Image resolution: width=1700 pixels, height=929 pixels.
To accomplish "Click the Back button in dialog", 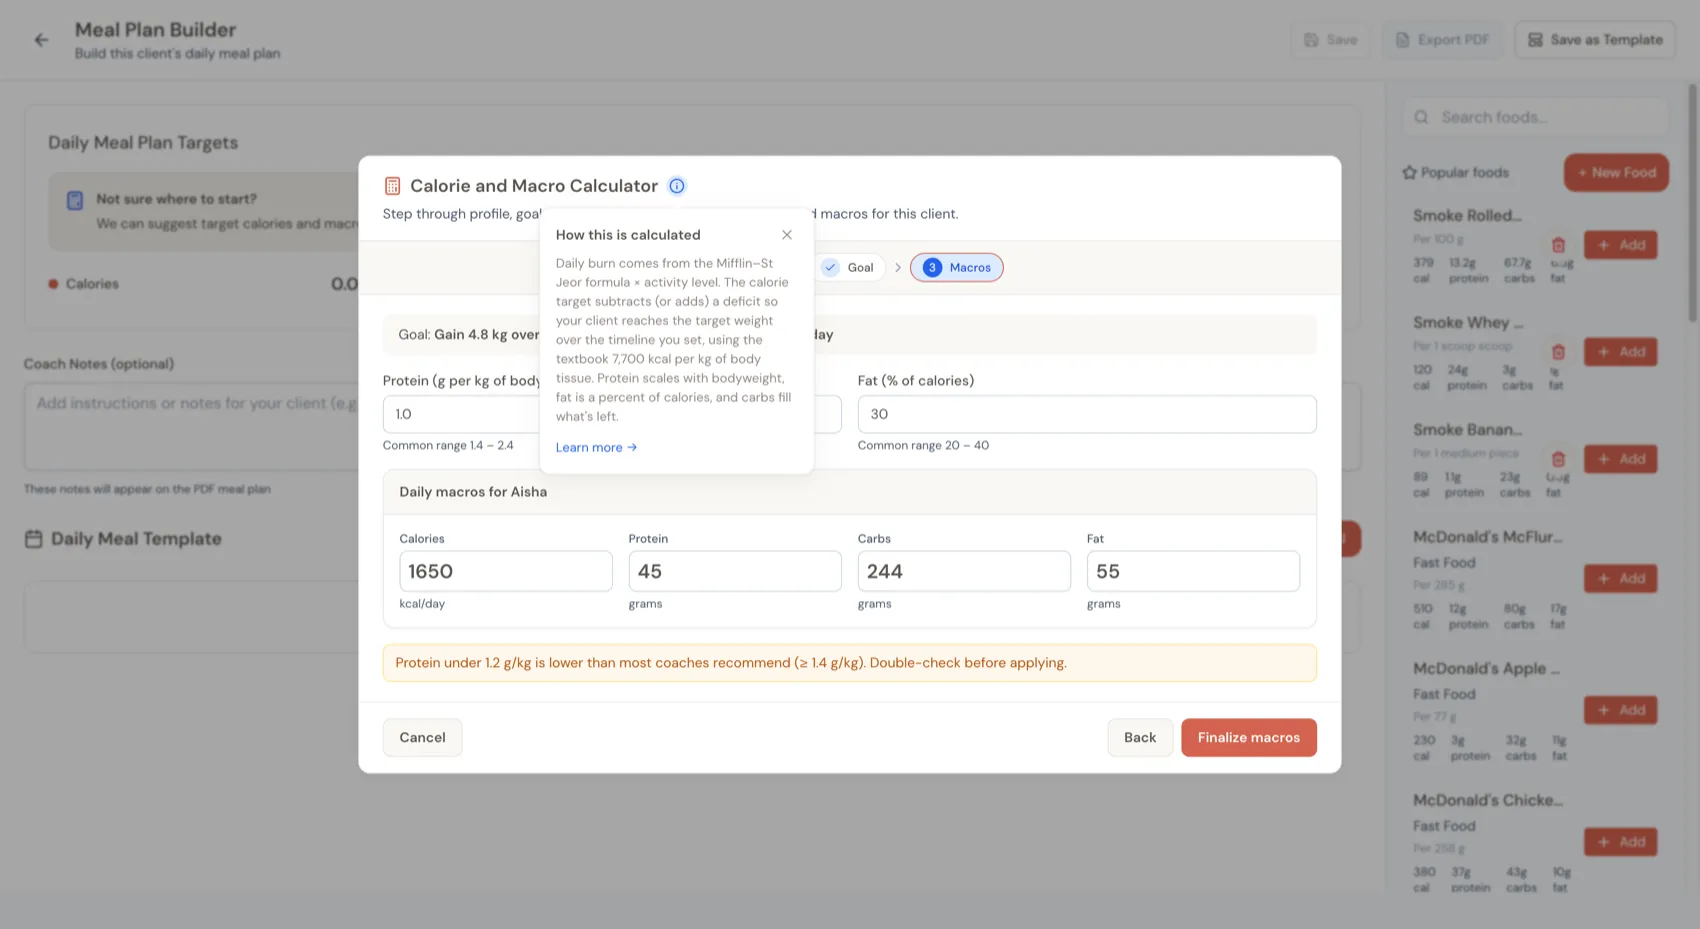I will click(1139, 737).
